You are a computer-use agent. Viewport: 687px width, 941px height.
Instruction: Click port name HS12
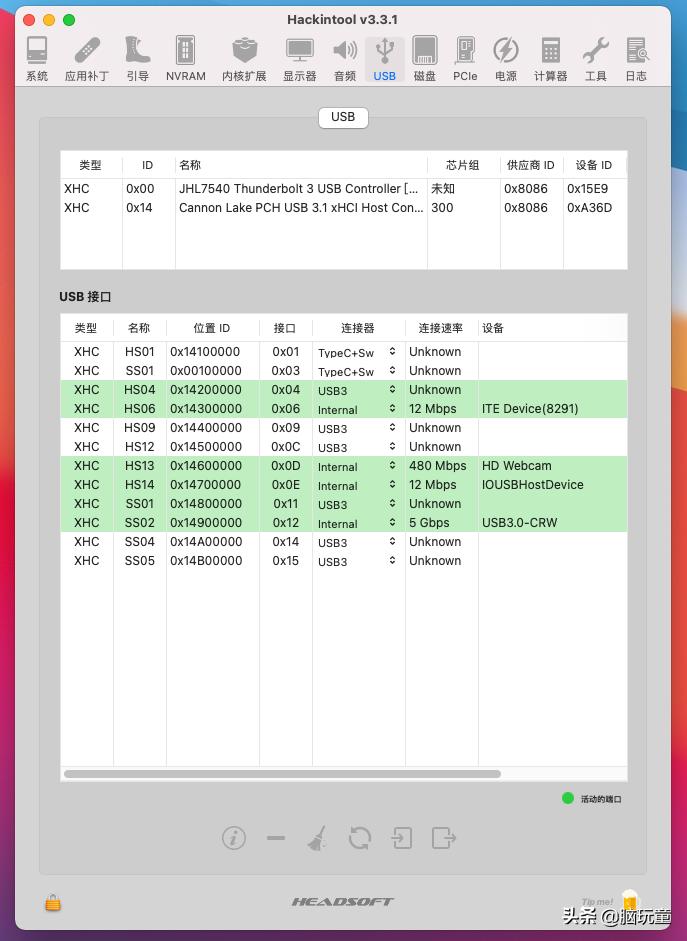pyautogui.click(x=140, y=446)
